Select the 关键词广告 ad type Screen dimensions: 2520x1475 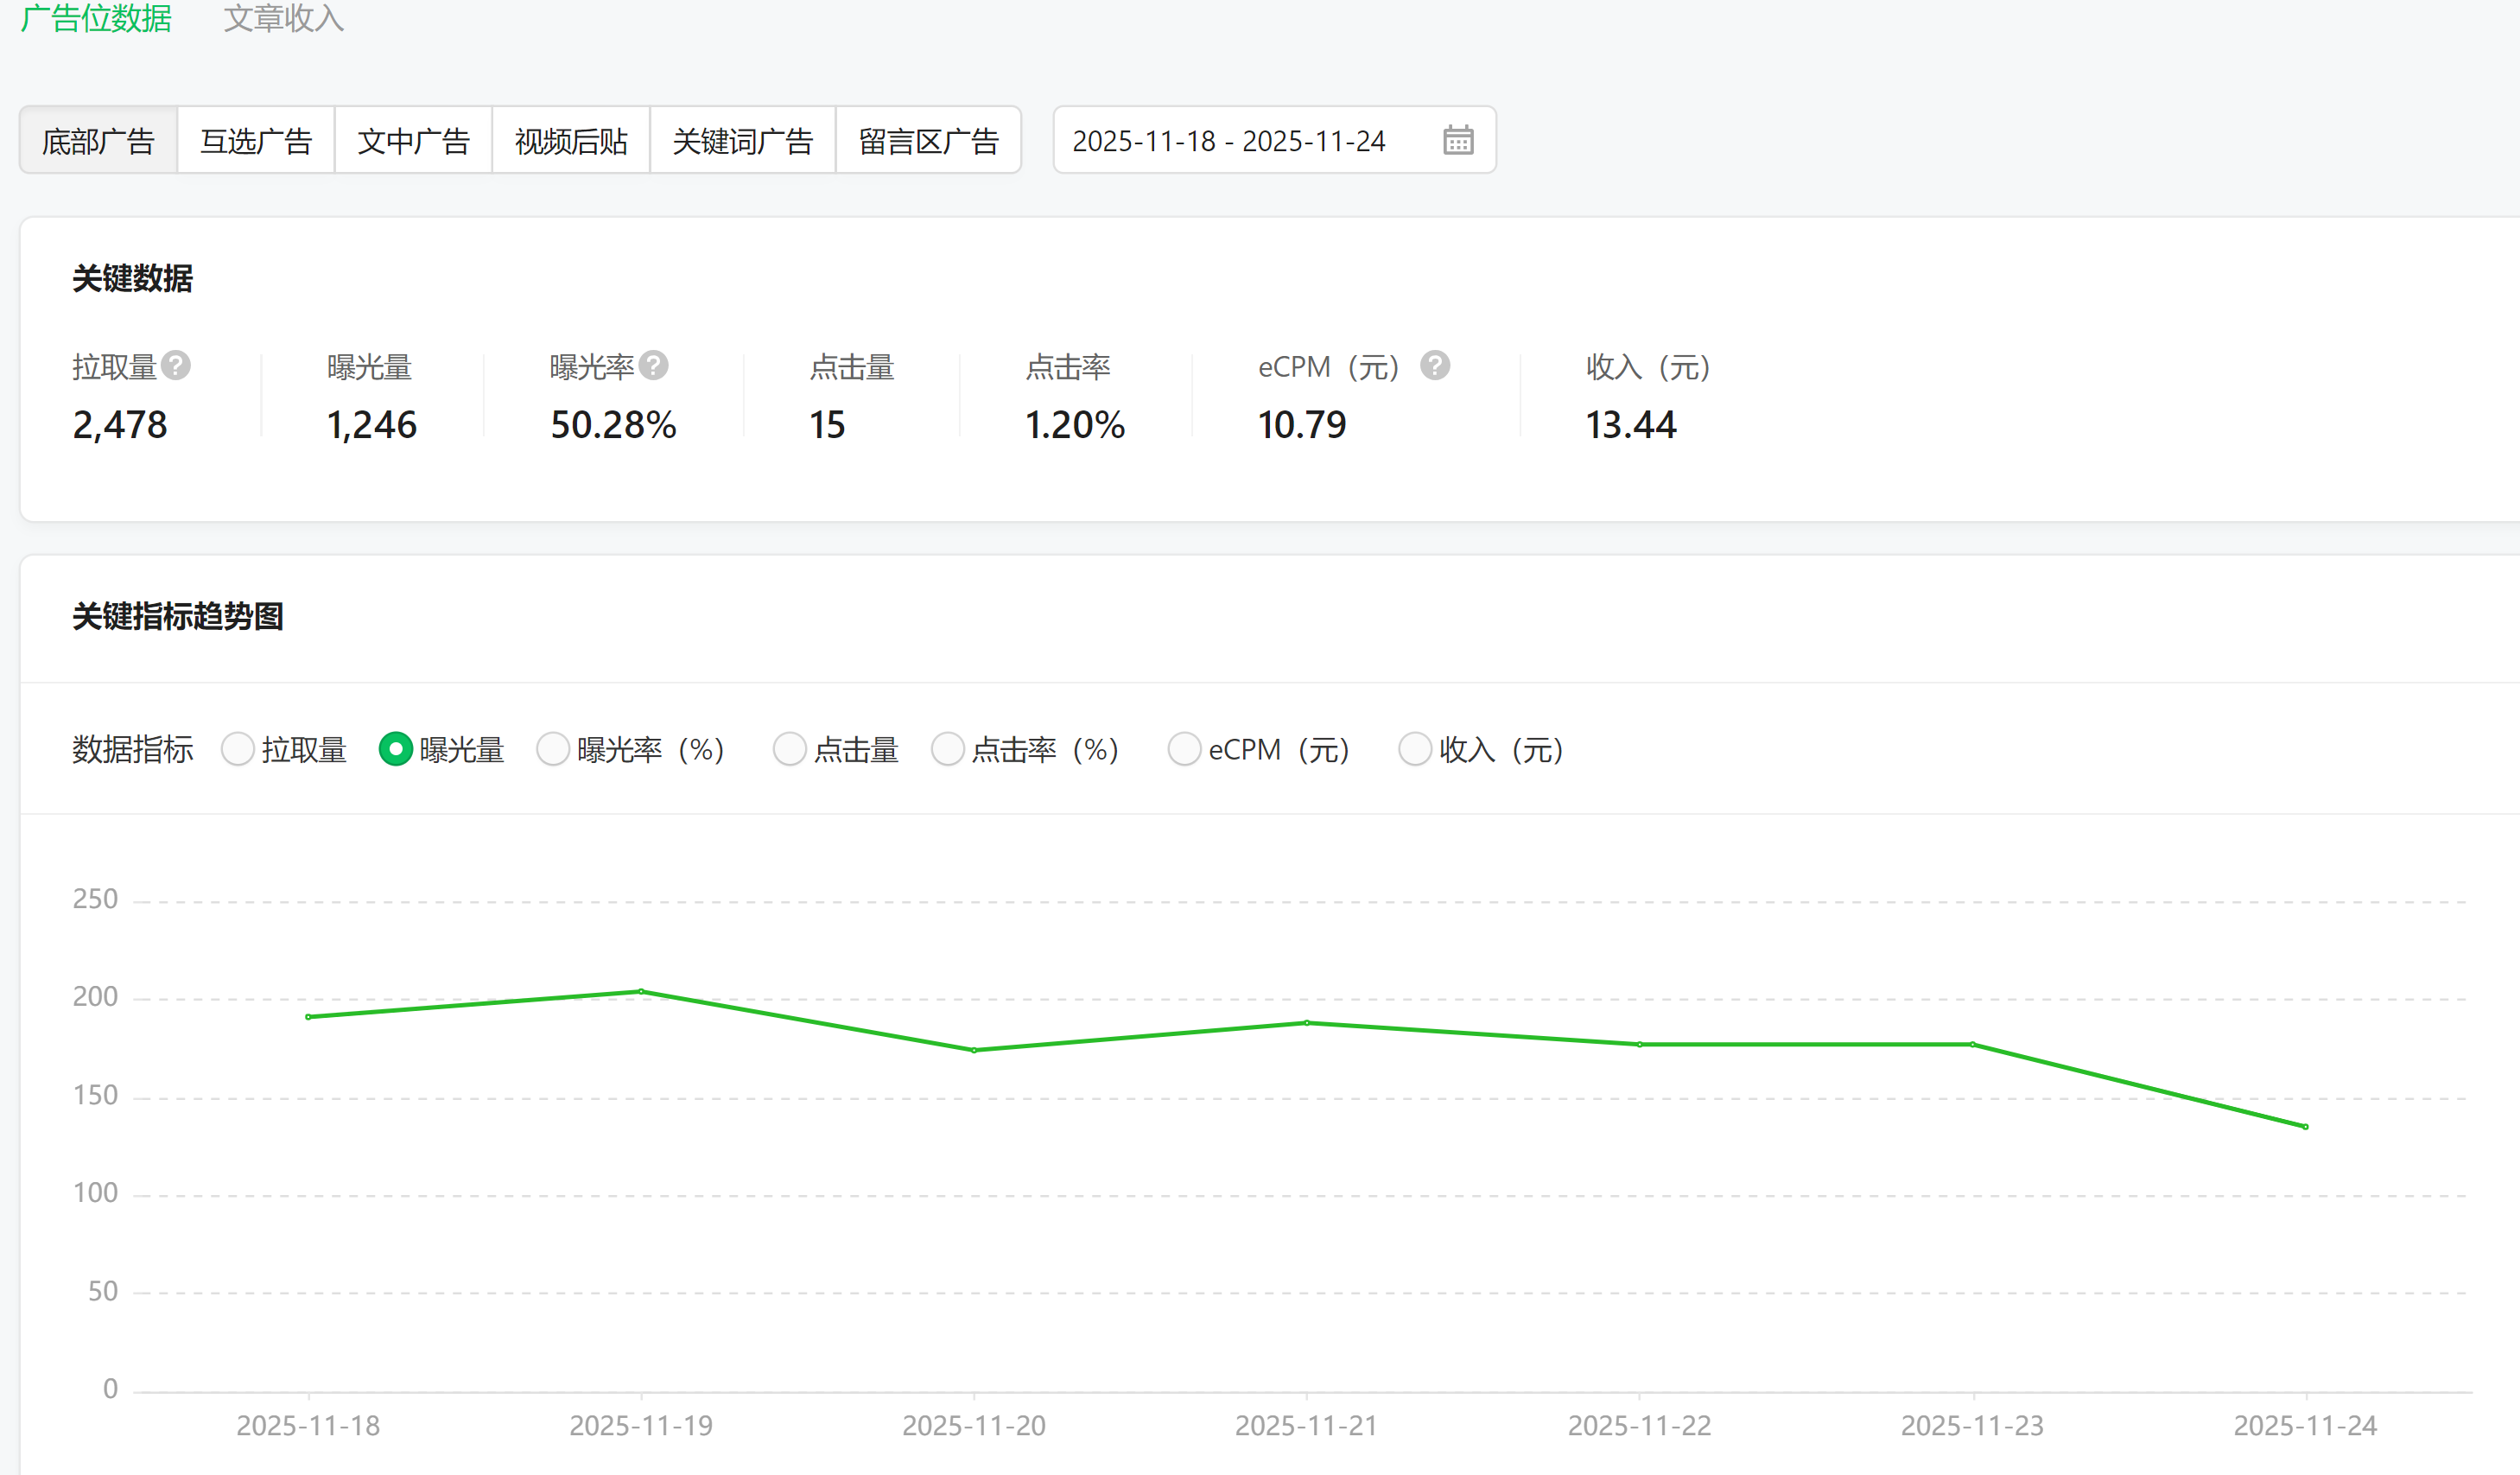click(x=742, y=141)
